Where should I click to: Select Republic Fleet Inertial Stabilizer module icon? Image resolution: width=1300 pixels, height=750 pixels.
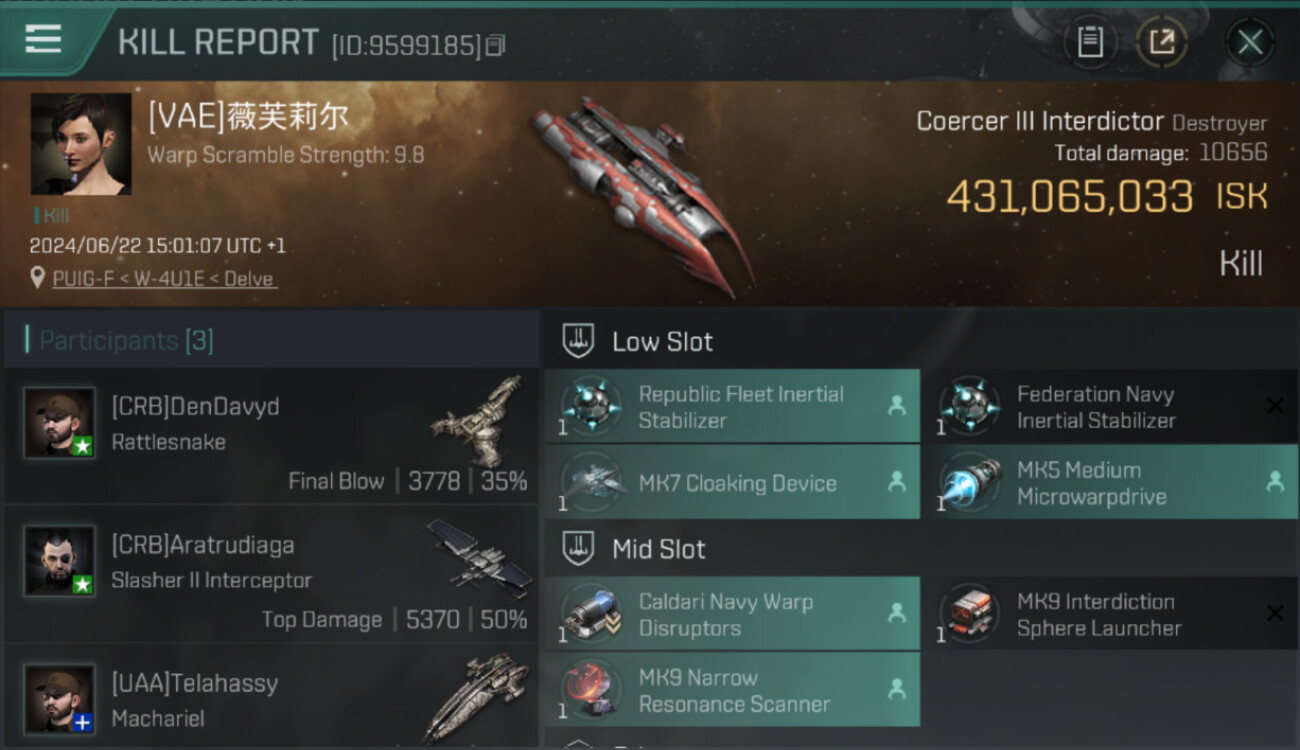pos(590,406)
